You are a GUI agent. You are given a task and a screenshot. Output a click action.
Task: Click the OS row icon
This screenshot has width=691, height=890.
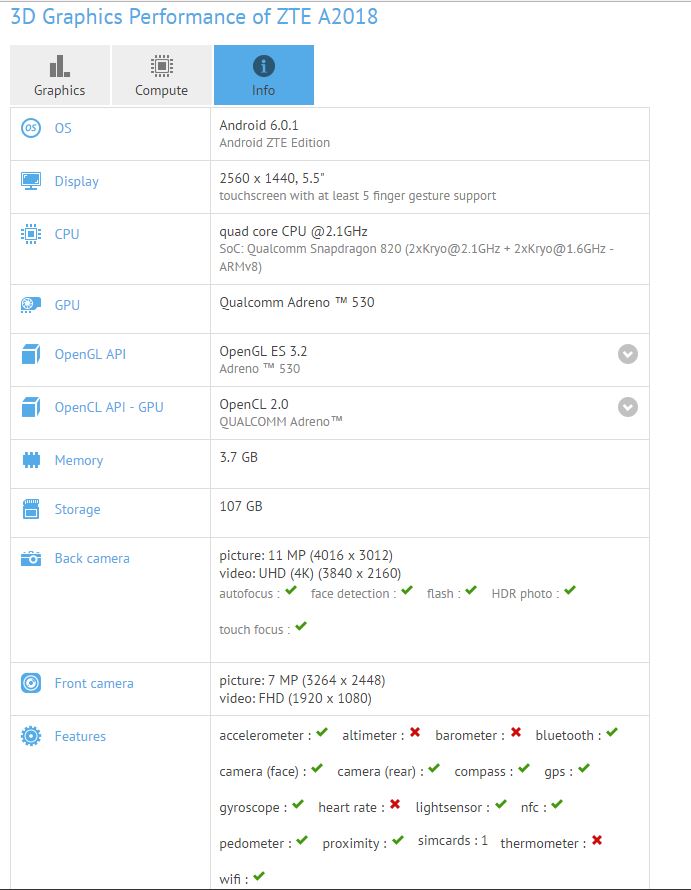coord(31,128)
